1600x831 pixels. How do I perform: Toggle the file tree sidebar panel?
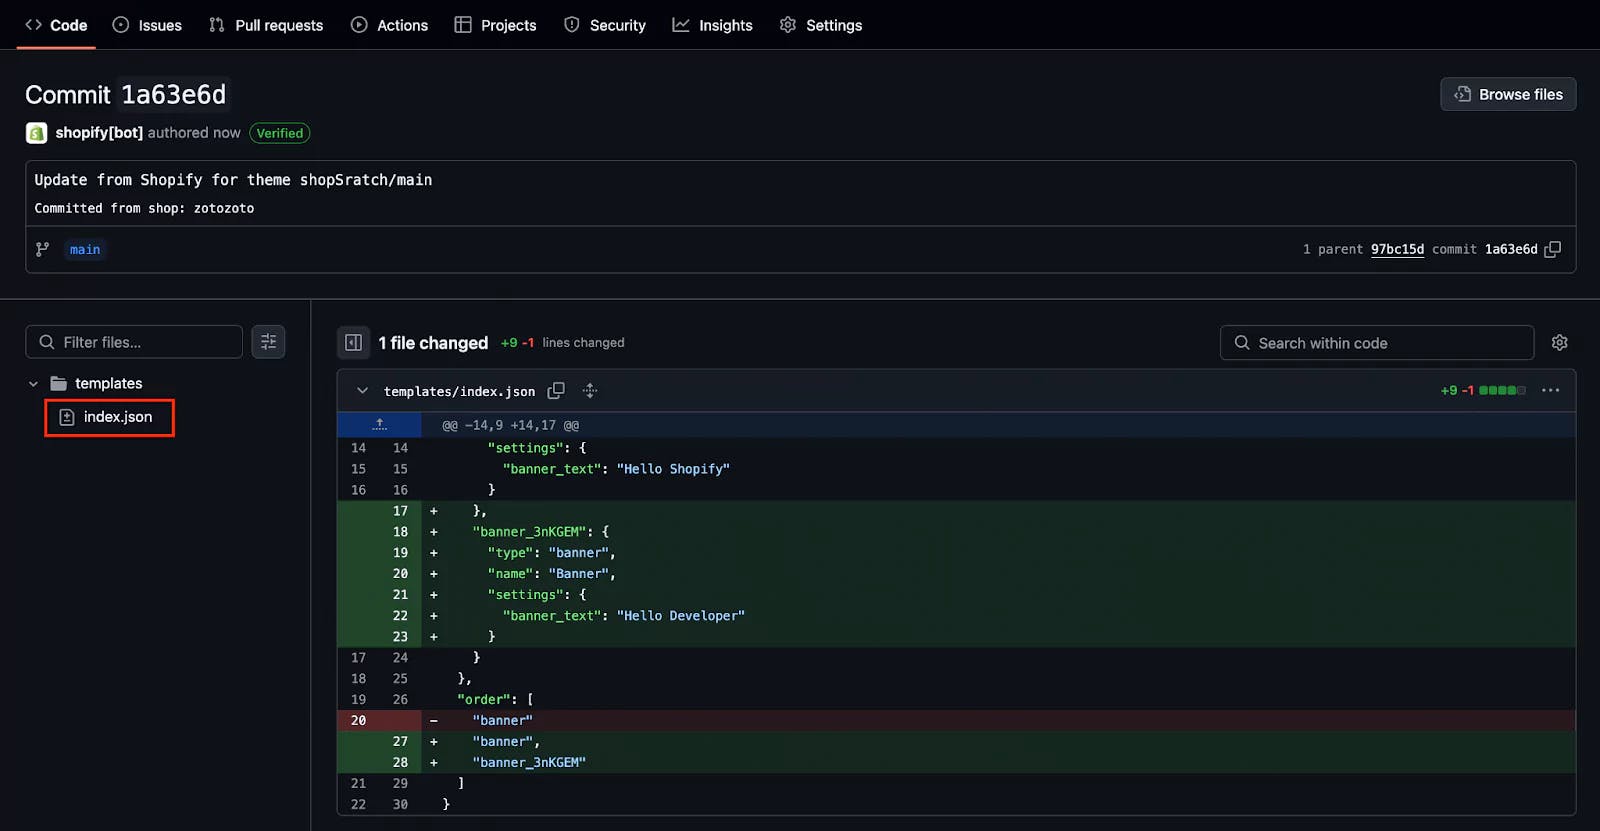[353, 343]
